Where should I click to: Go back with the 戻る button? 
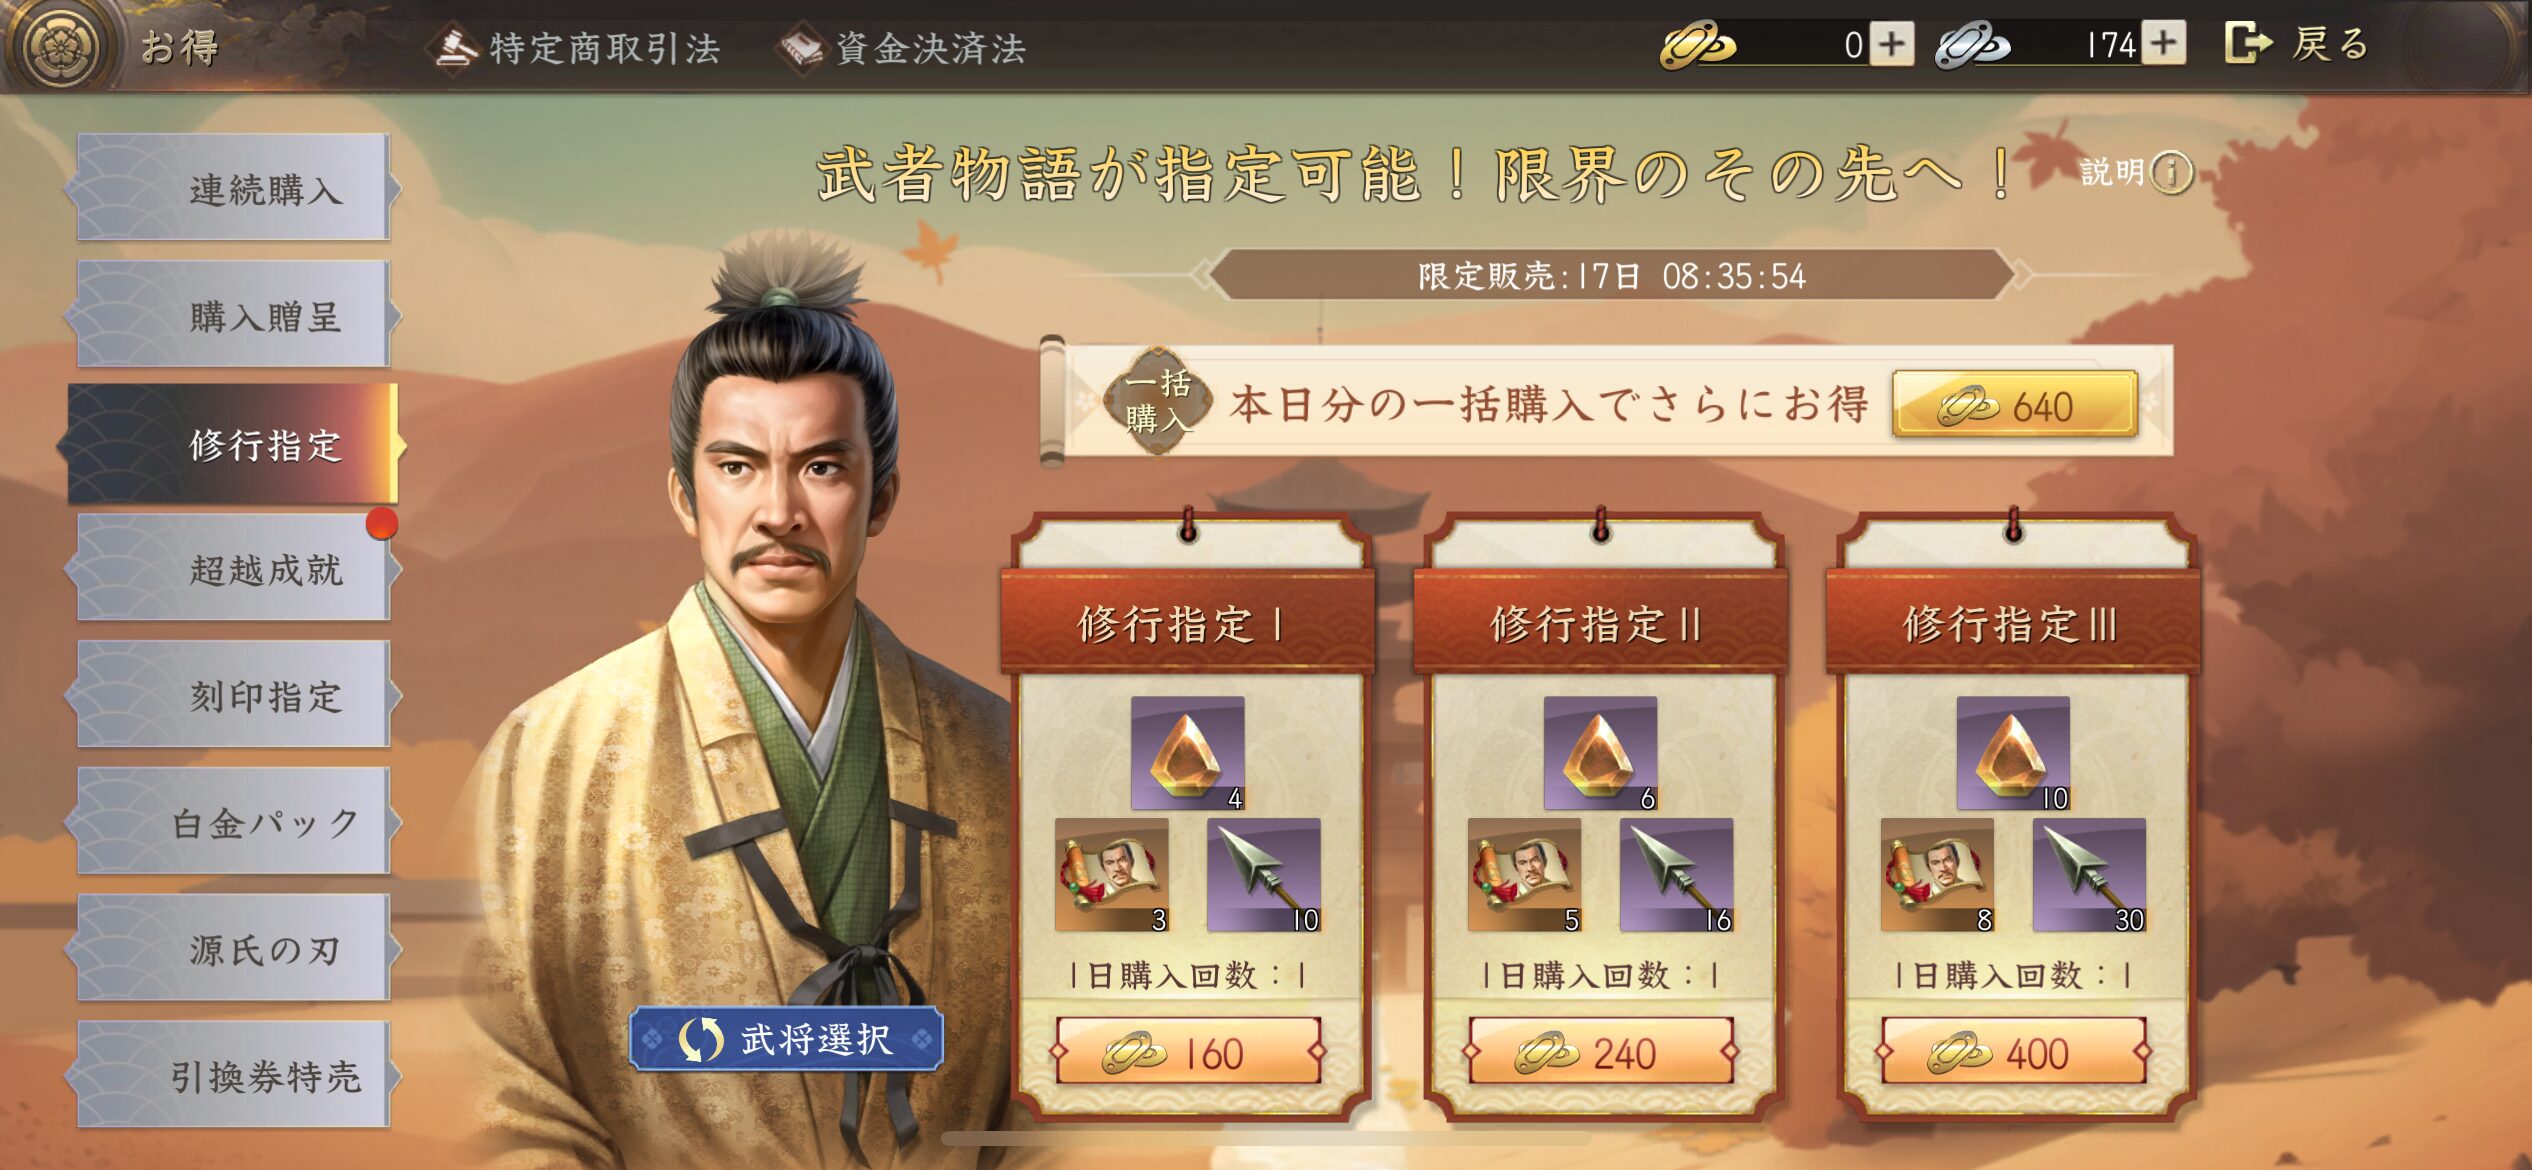coord(2298,44)
